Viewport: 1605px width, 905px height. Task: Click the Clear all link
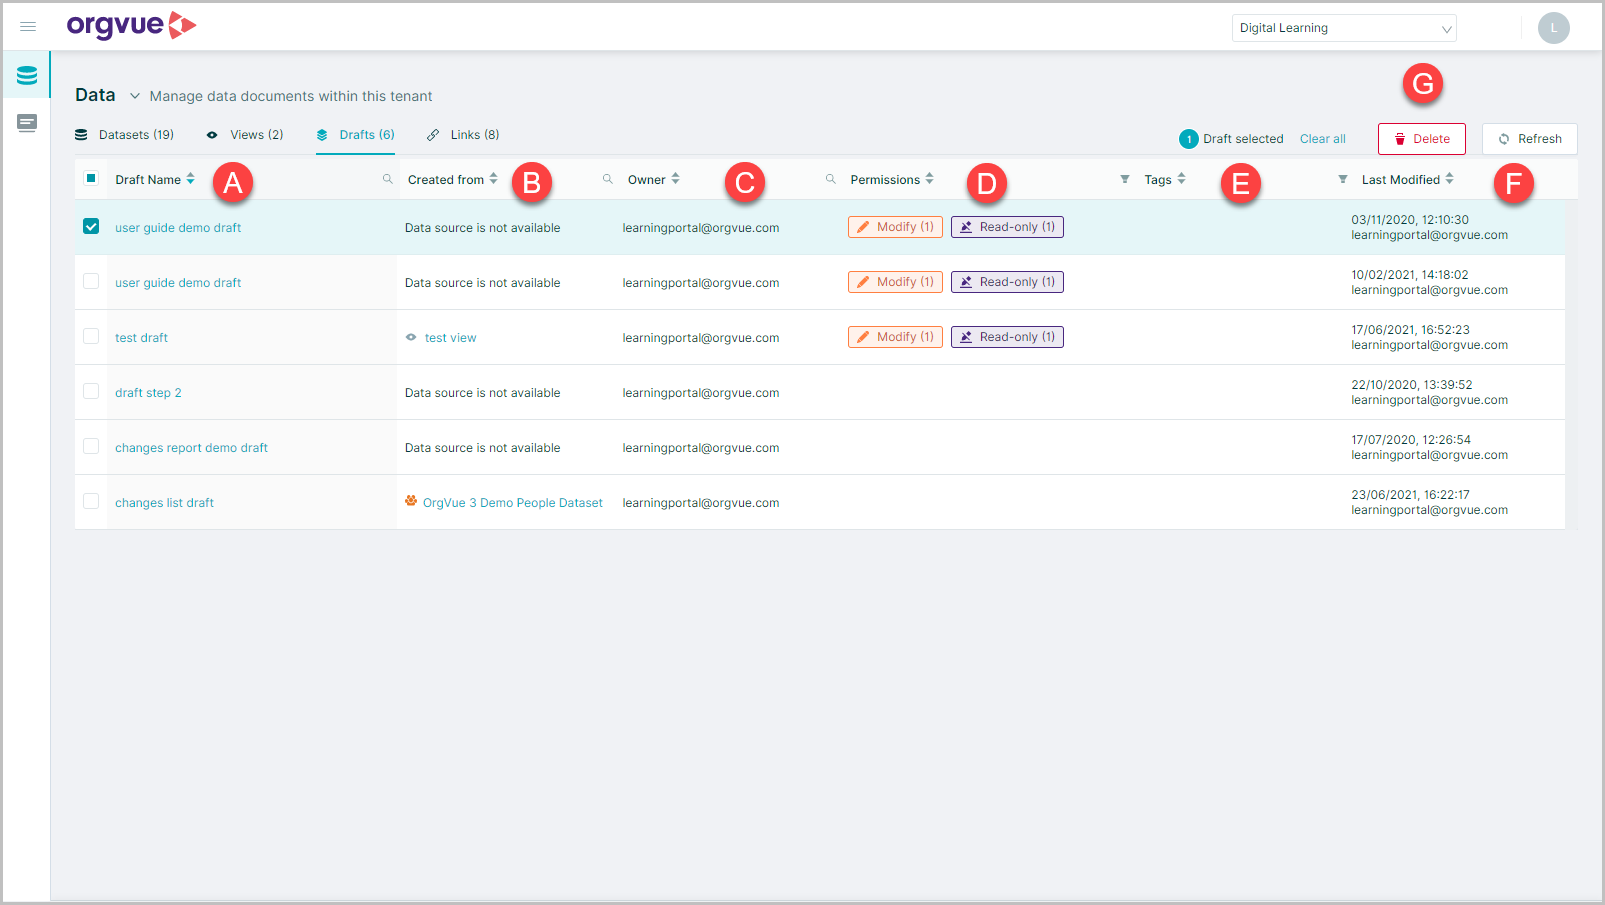(1322, 138)
